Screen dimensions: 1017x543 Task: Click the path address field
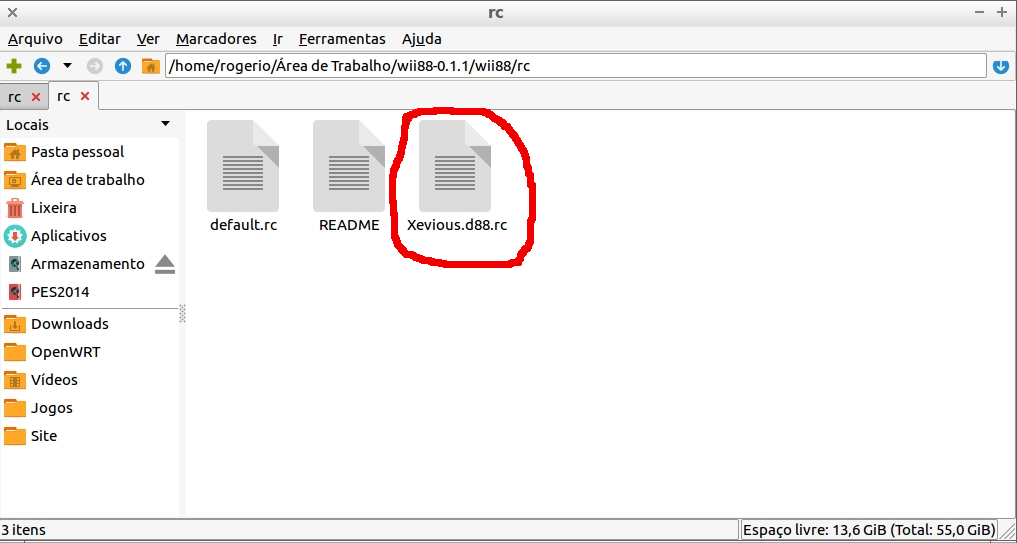pyautogui.click(x=575, y=66)
